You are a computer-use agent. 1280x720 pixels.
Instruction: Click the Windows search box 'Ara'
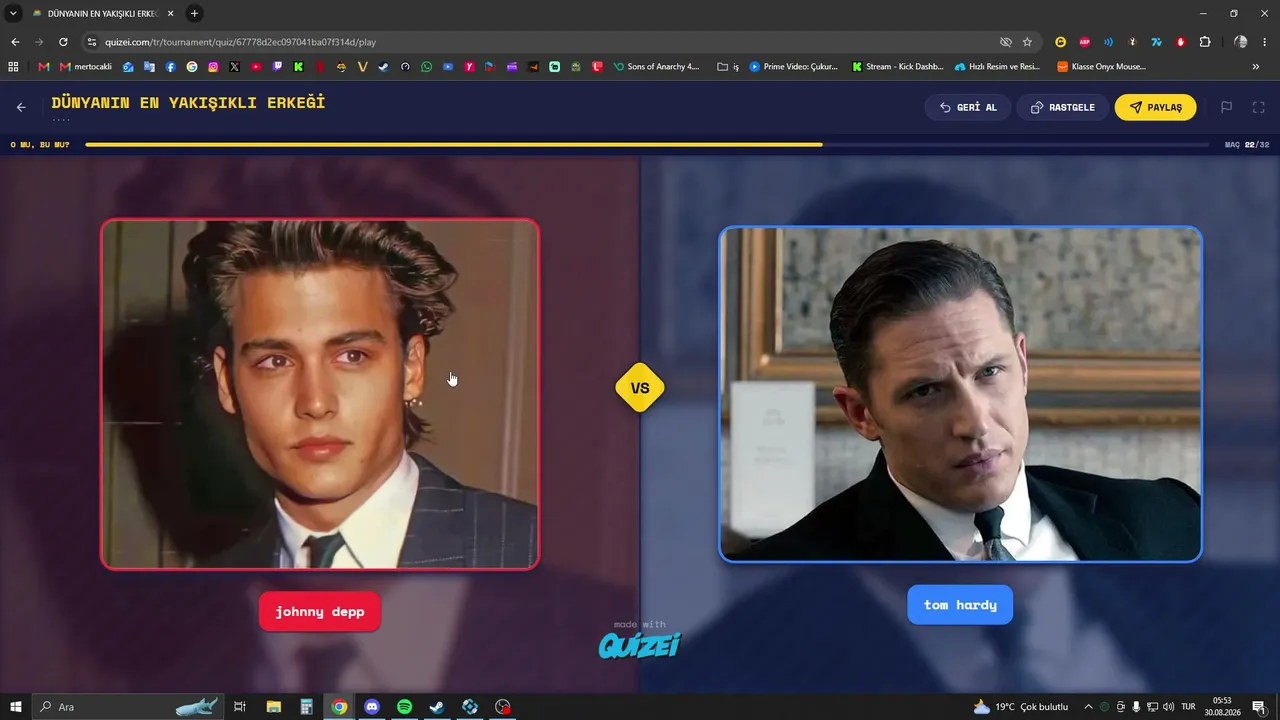click(x=128, y=707)
